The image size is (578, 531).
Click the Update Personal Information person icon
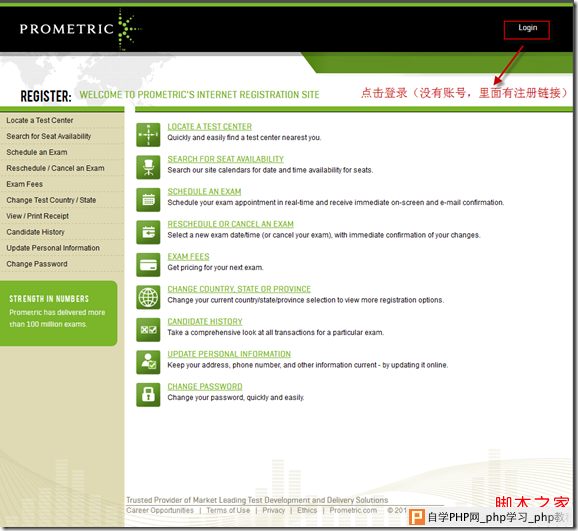click(148, 362)
